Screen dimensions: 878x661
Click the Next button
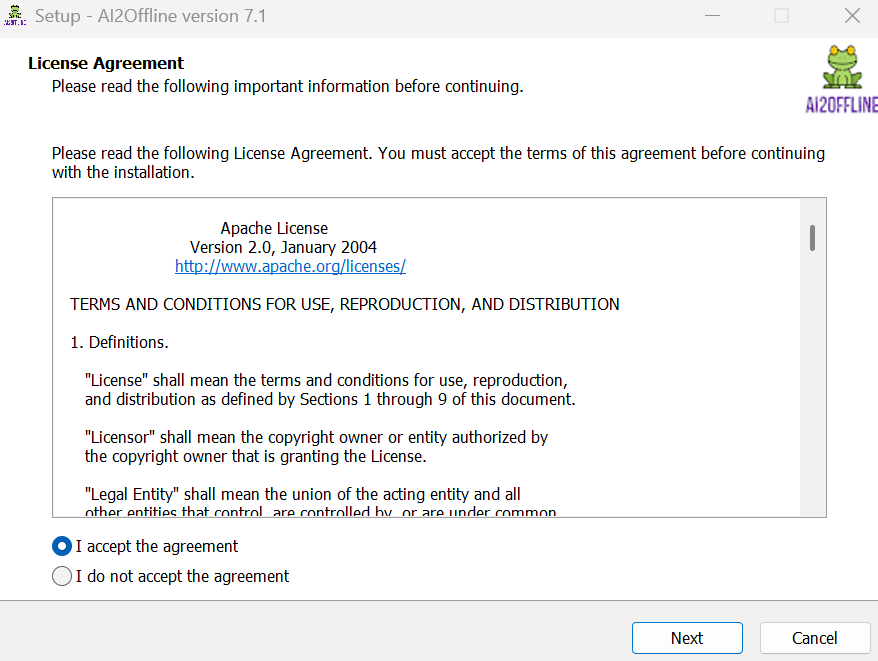click(x=687, y=638)
